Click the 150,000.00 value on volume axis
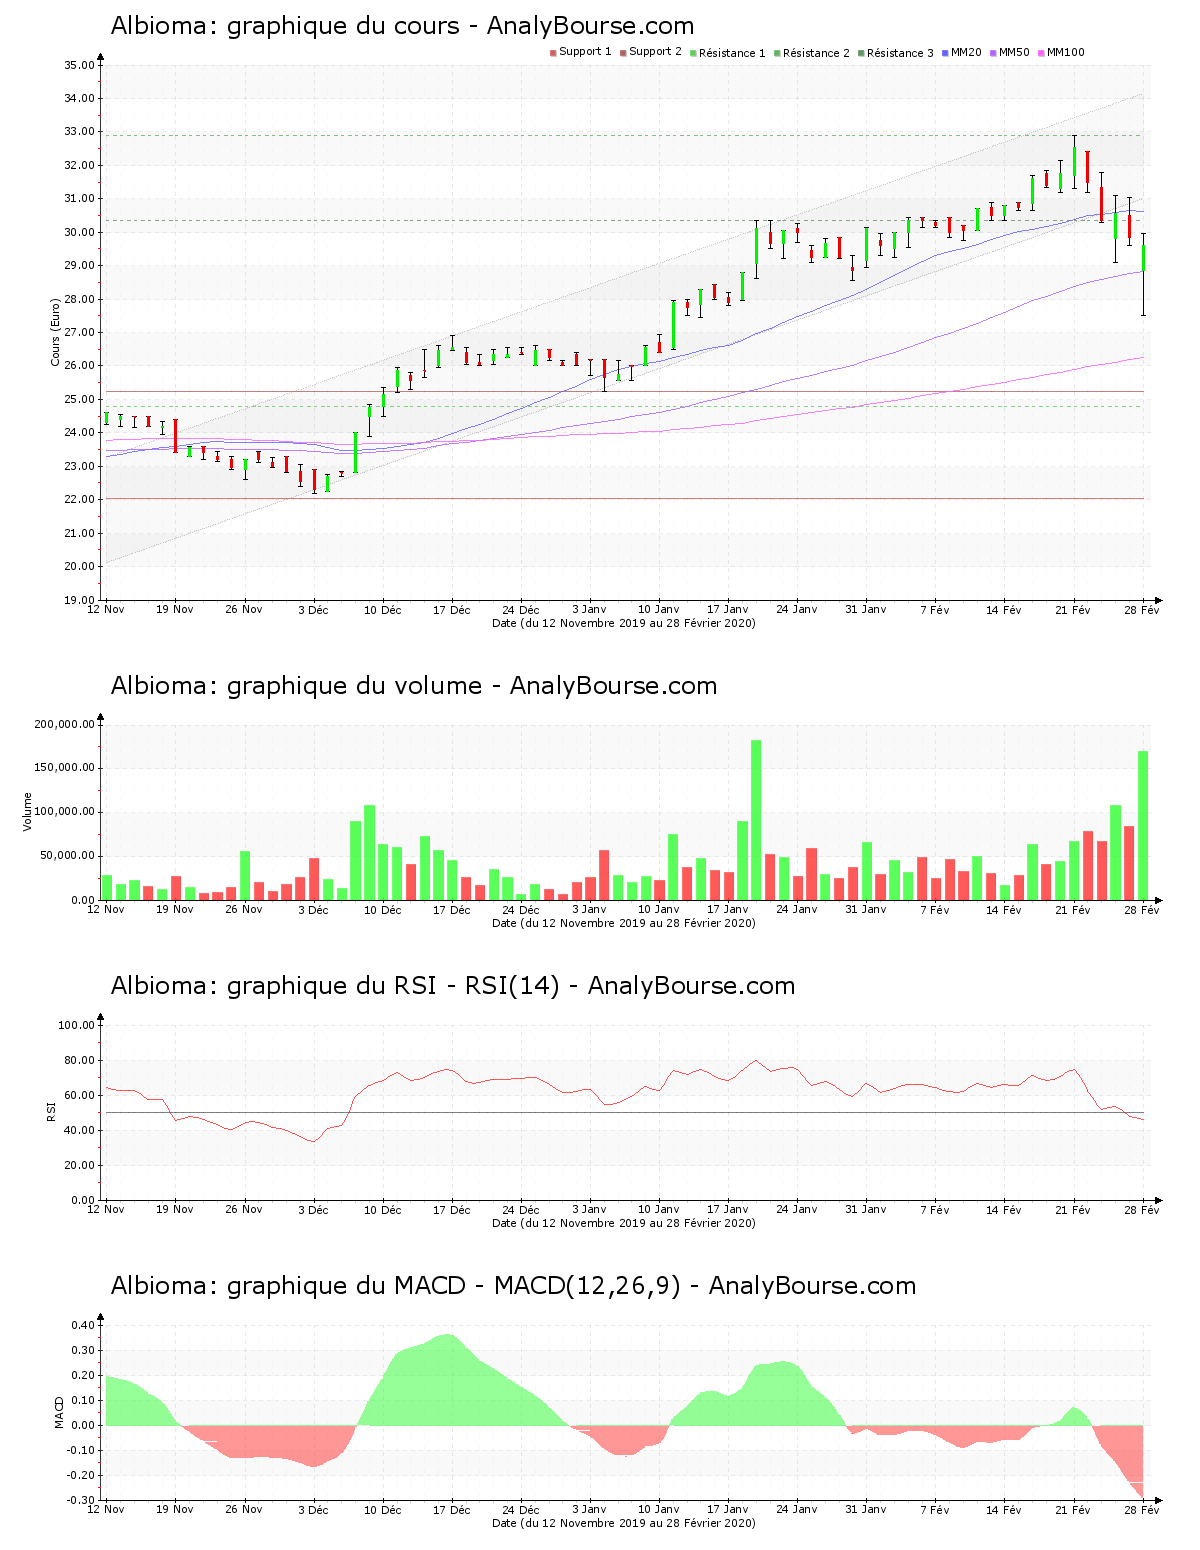 (64, 768)
